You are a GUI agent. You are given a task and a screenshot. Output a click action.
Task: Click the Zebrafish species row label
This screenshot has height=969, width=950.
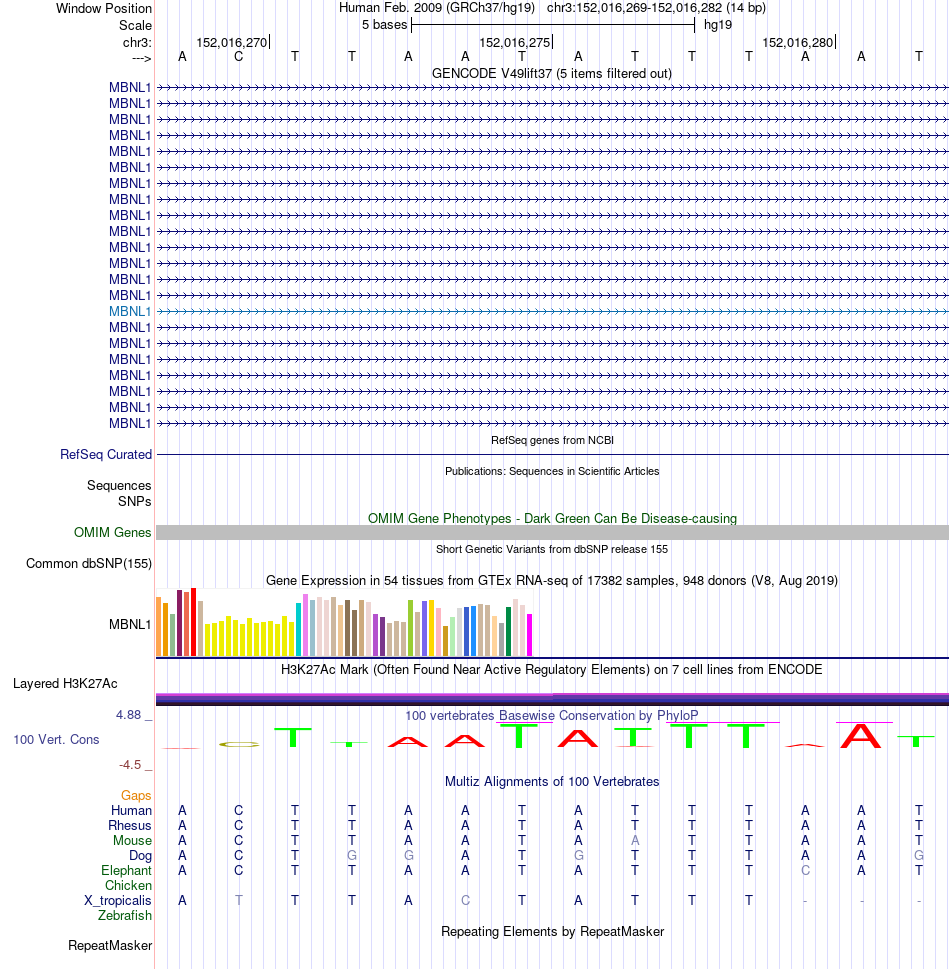(x=124, y=915)
